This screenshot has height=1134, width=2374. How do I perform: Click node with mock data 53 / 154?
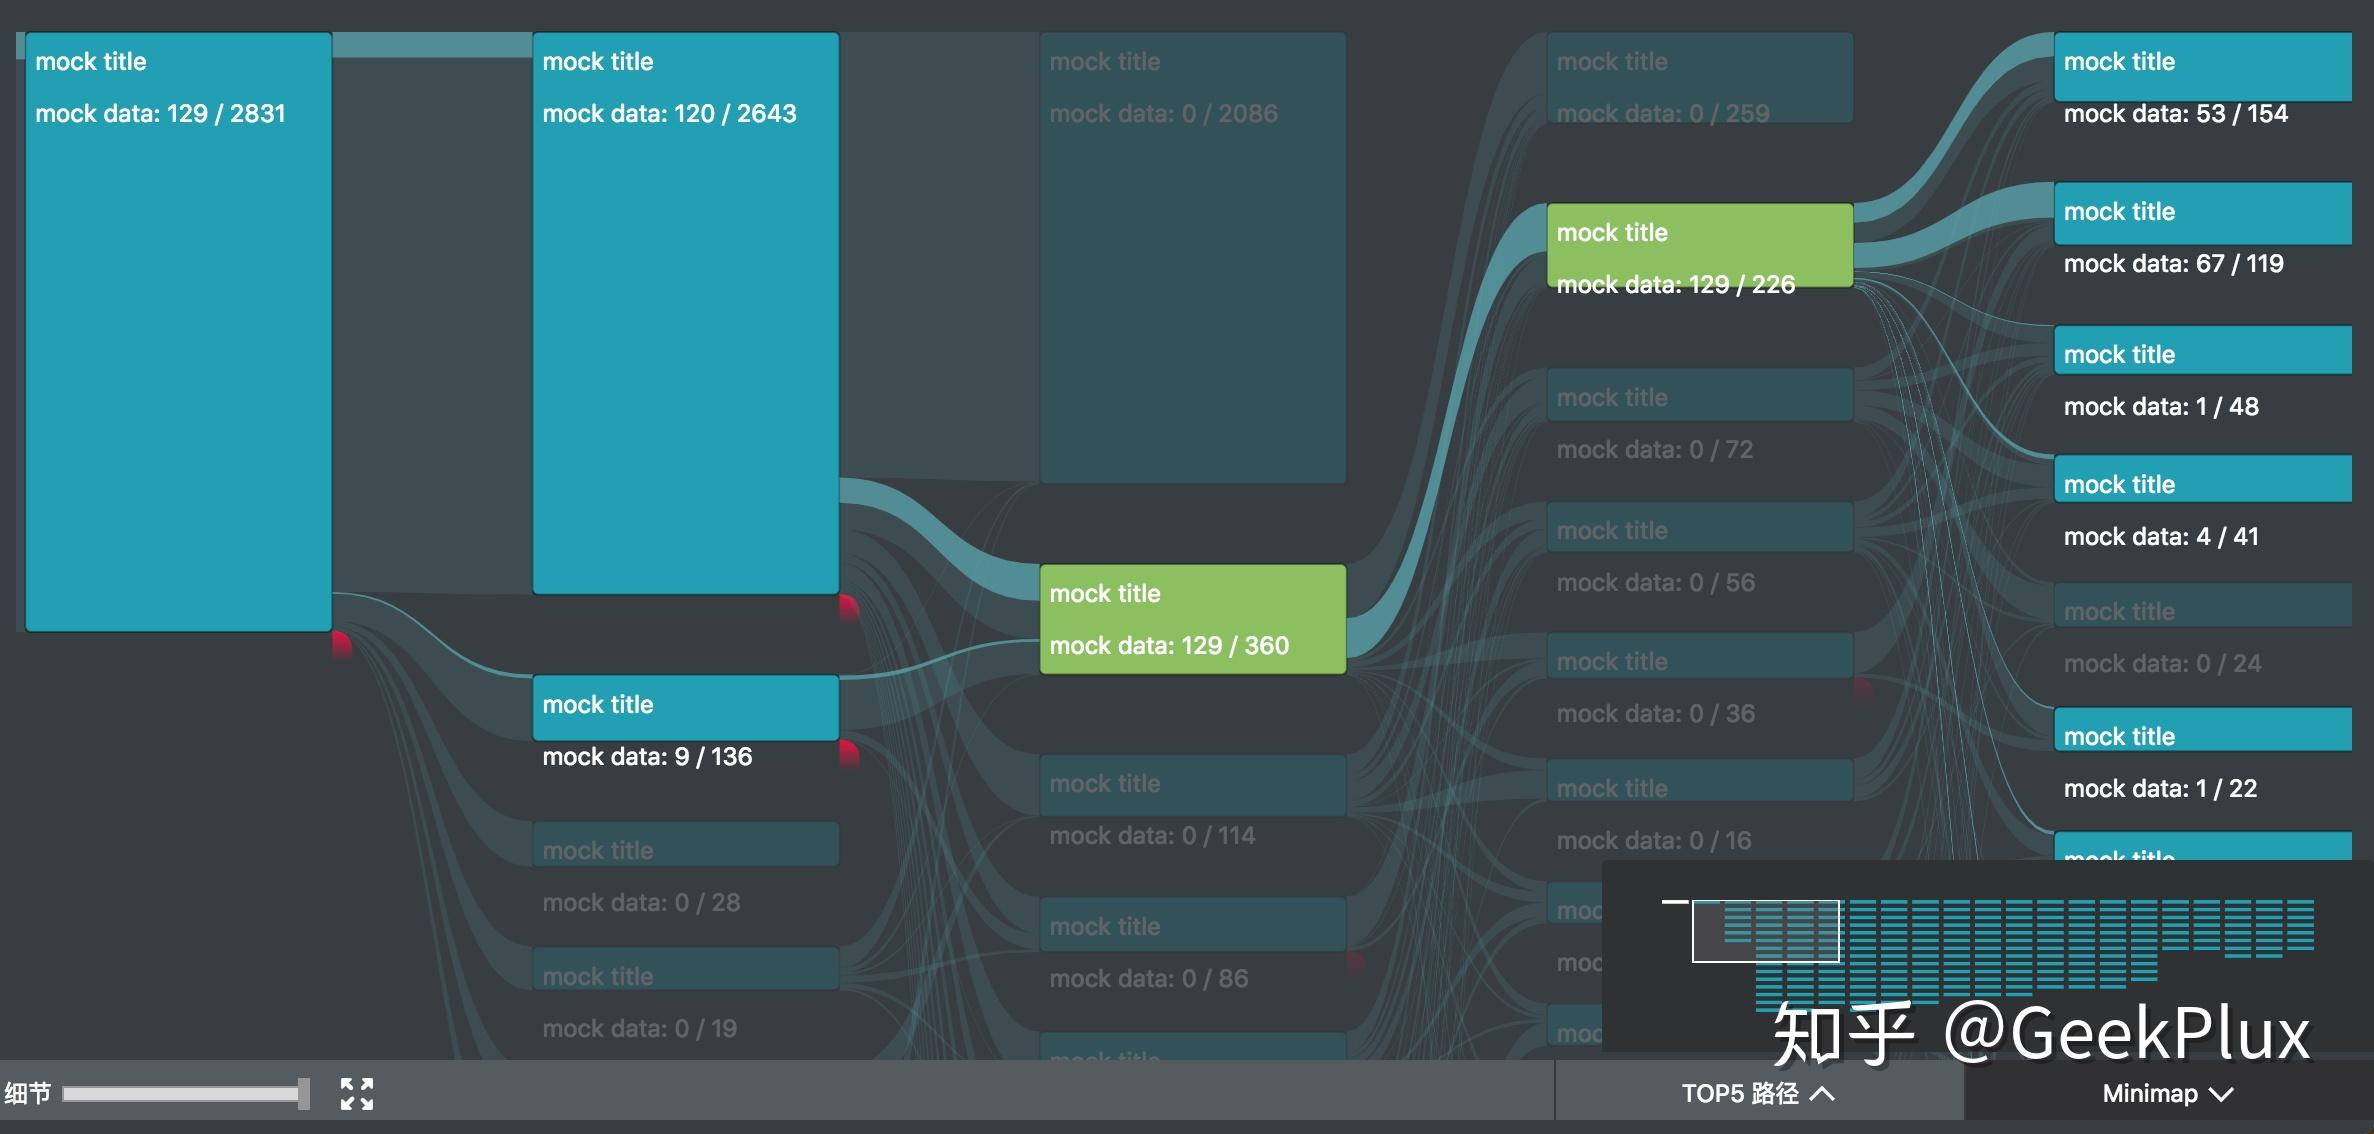click(x=2202, y=66)
